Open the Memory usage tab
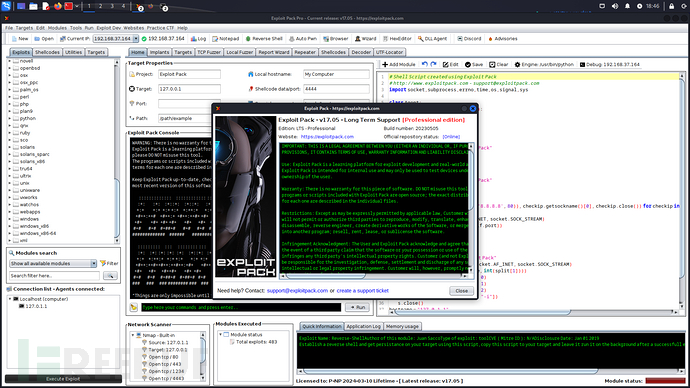 click(402, 326)
